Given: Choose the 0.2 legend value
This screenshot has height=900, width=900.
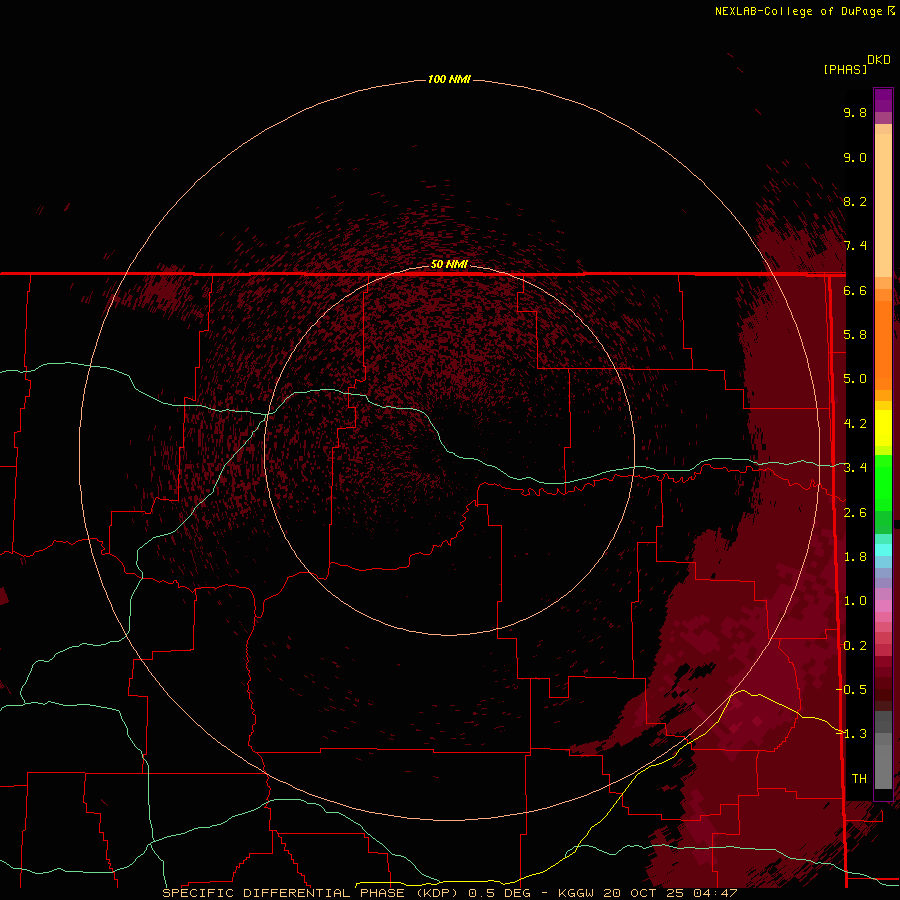Looking at the screenshot, I should coord(855,646).
